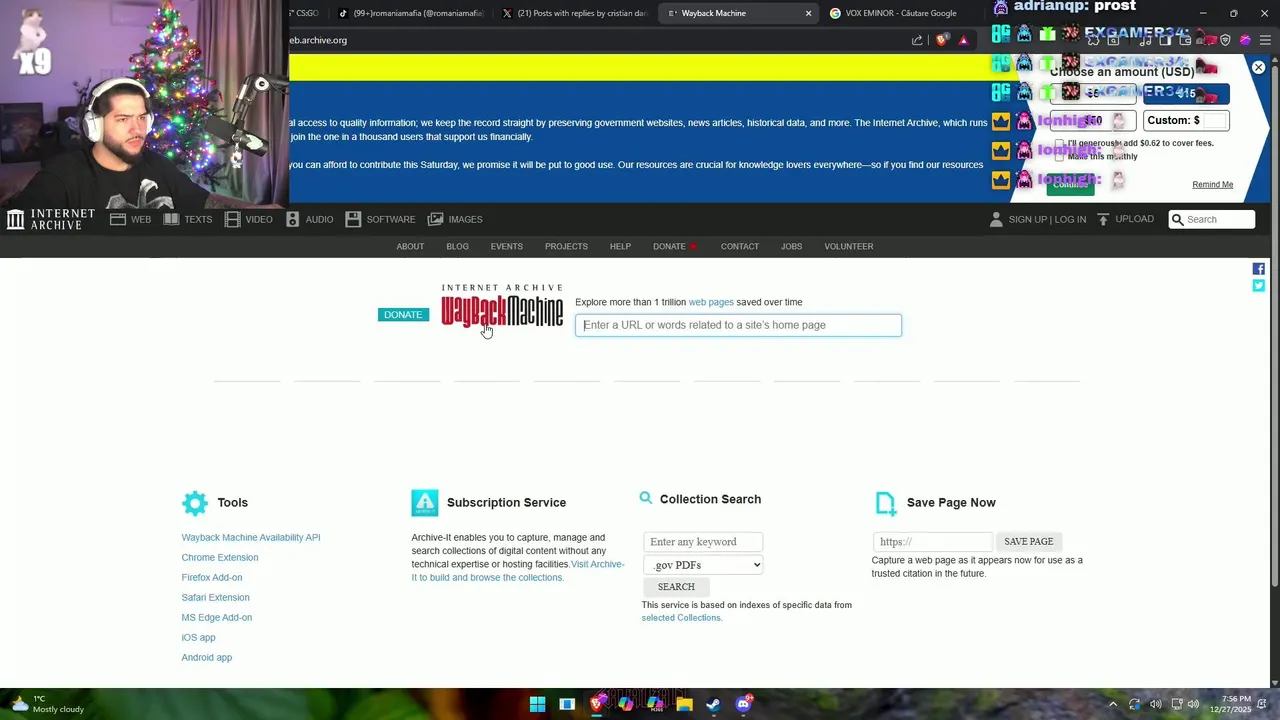Image resolution: width=1280 pixels, height=720 pixels.
Task: Open the Chrome Extension link
Action: (x=220, y=557)
